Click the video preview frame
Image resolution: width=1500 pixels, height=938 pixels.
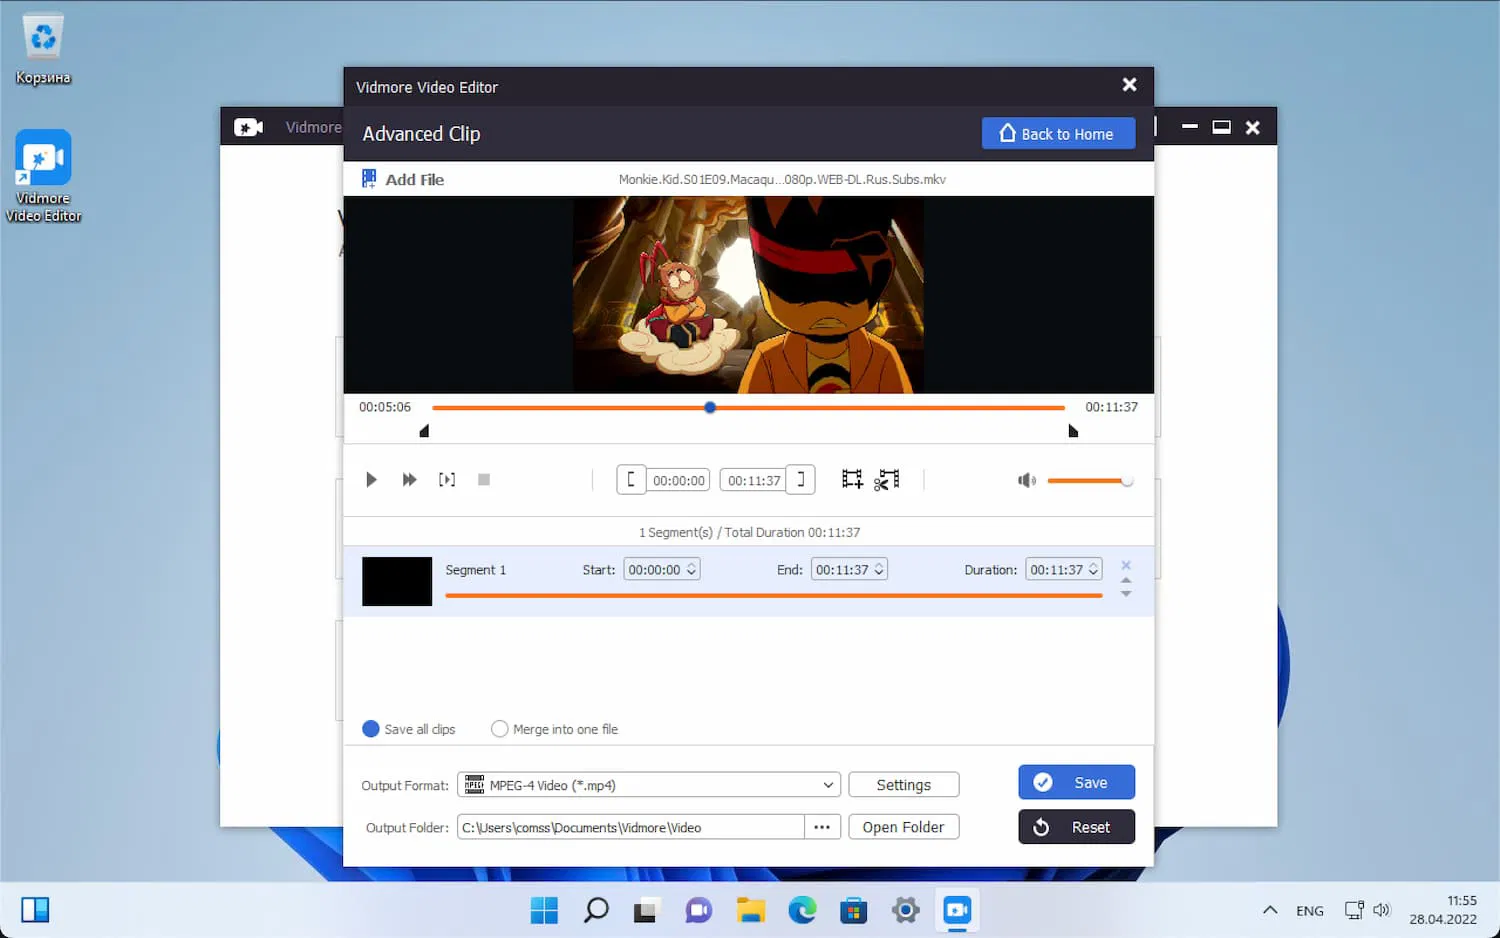(748, 295)
